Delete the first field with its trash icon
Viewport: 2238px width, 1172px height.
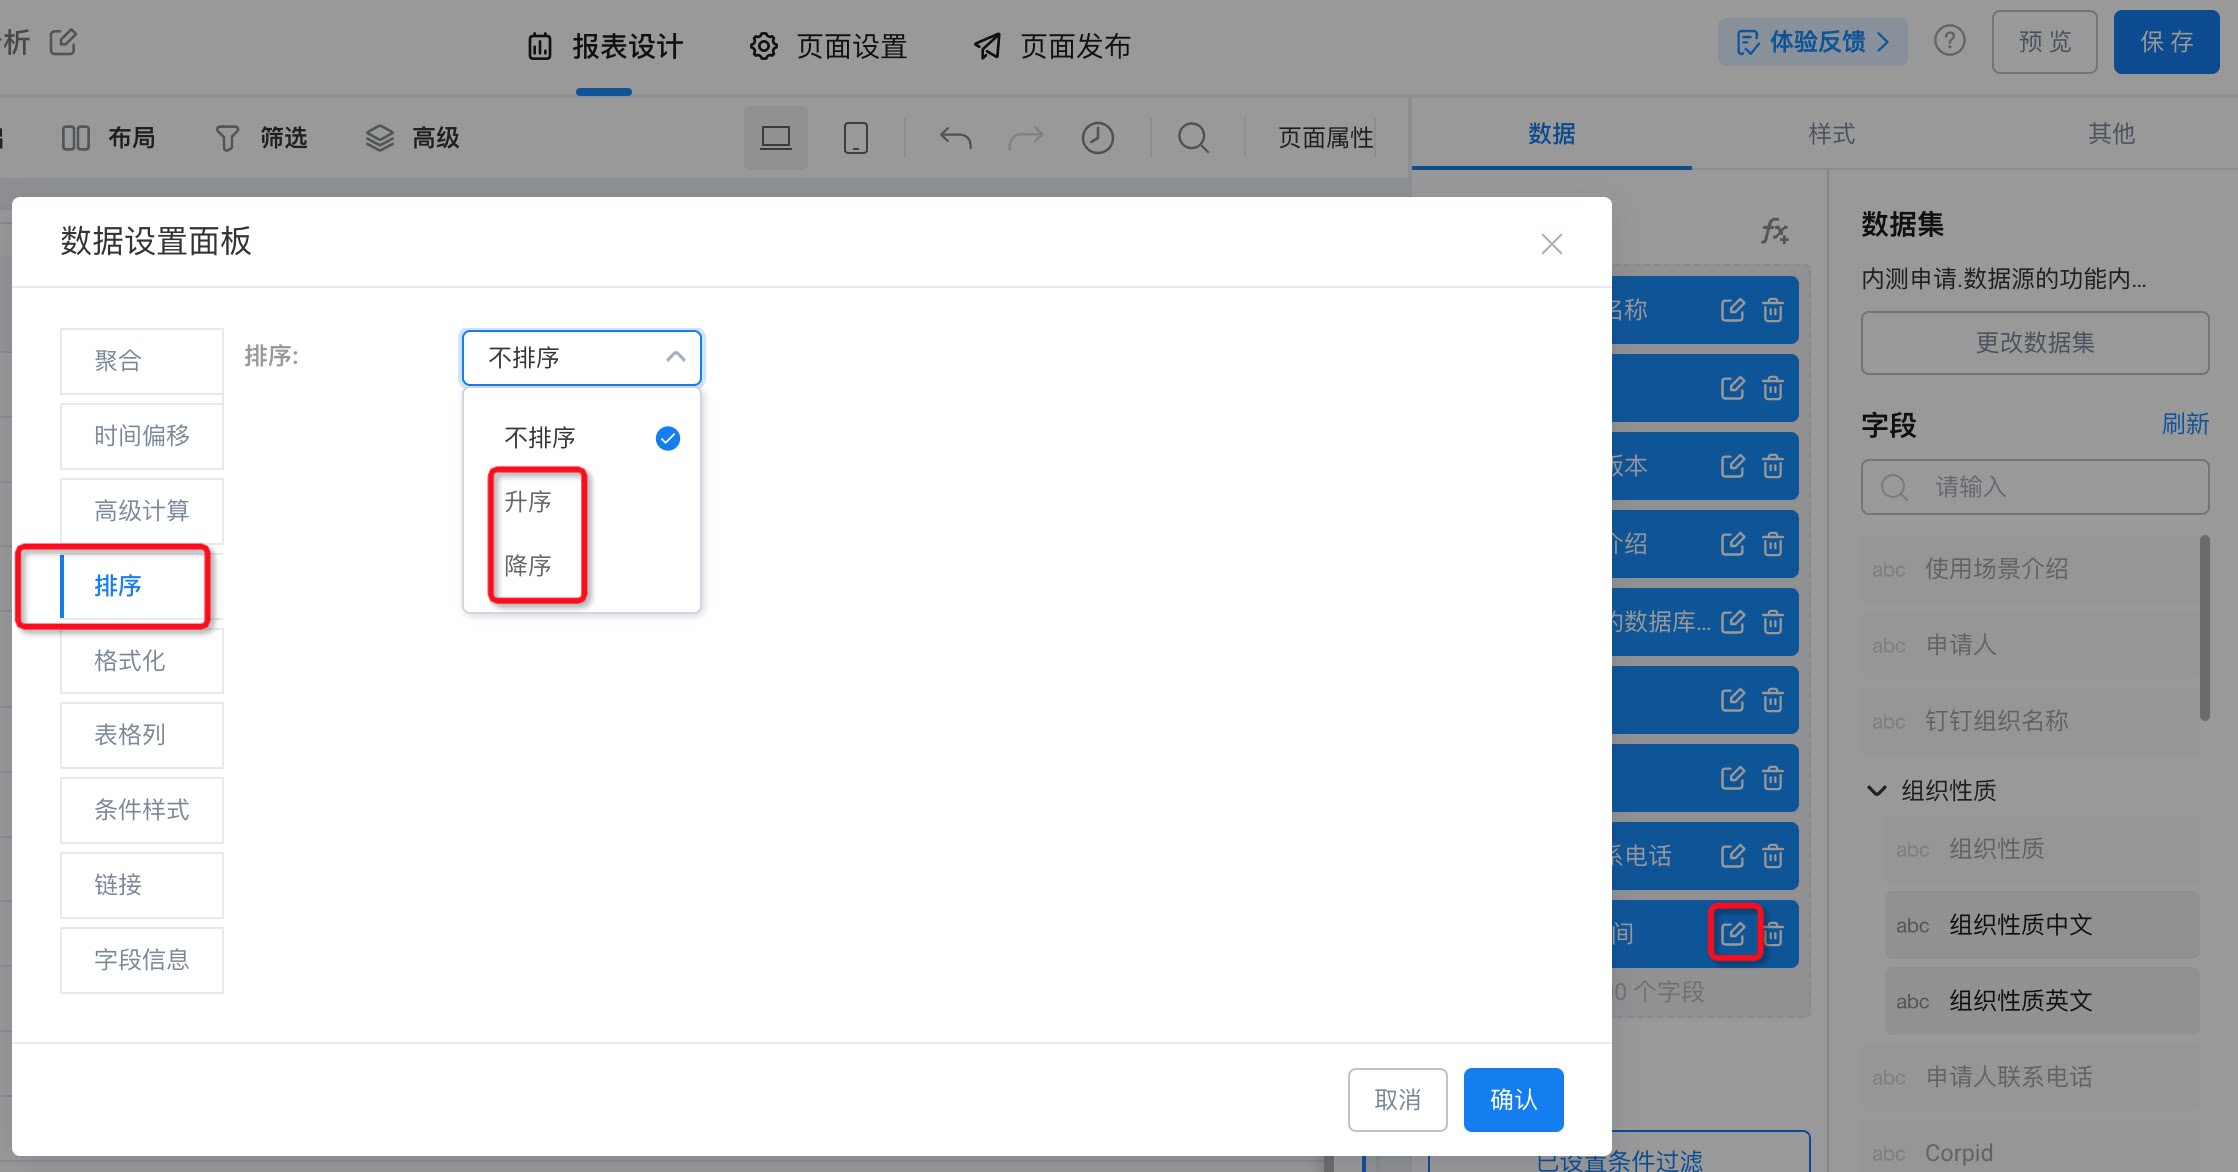coord(1773,310)
